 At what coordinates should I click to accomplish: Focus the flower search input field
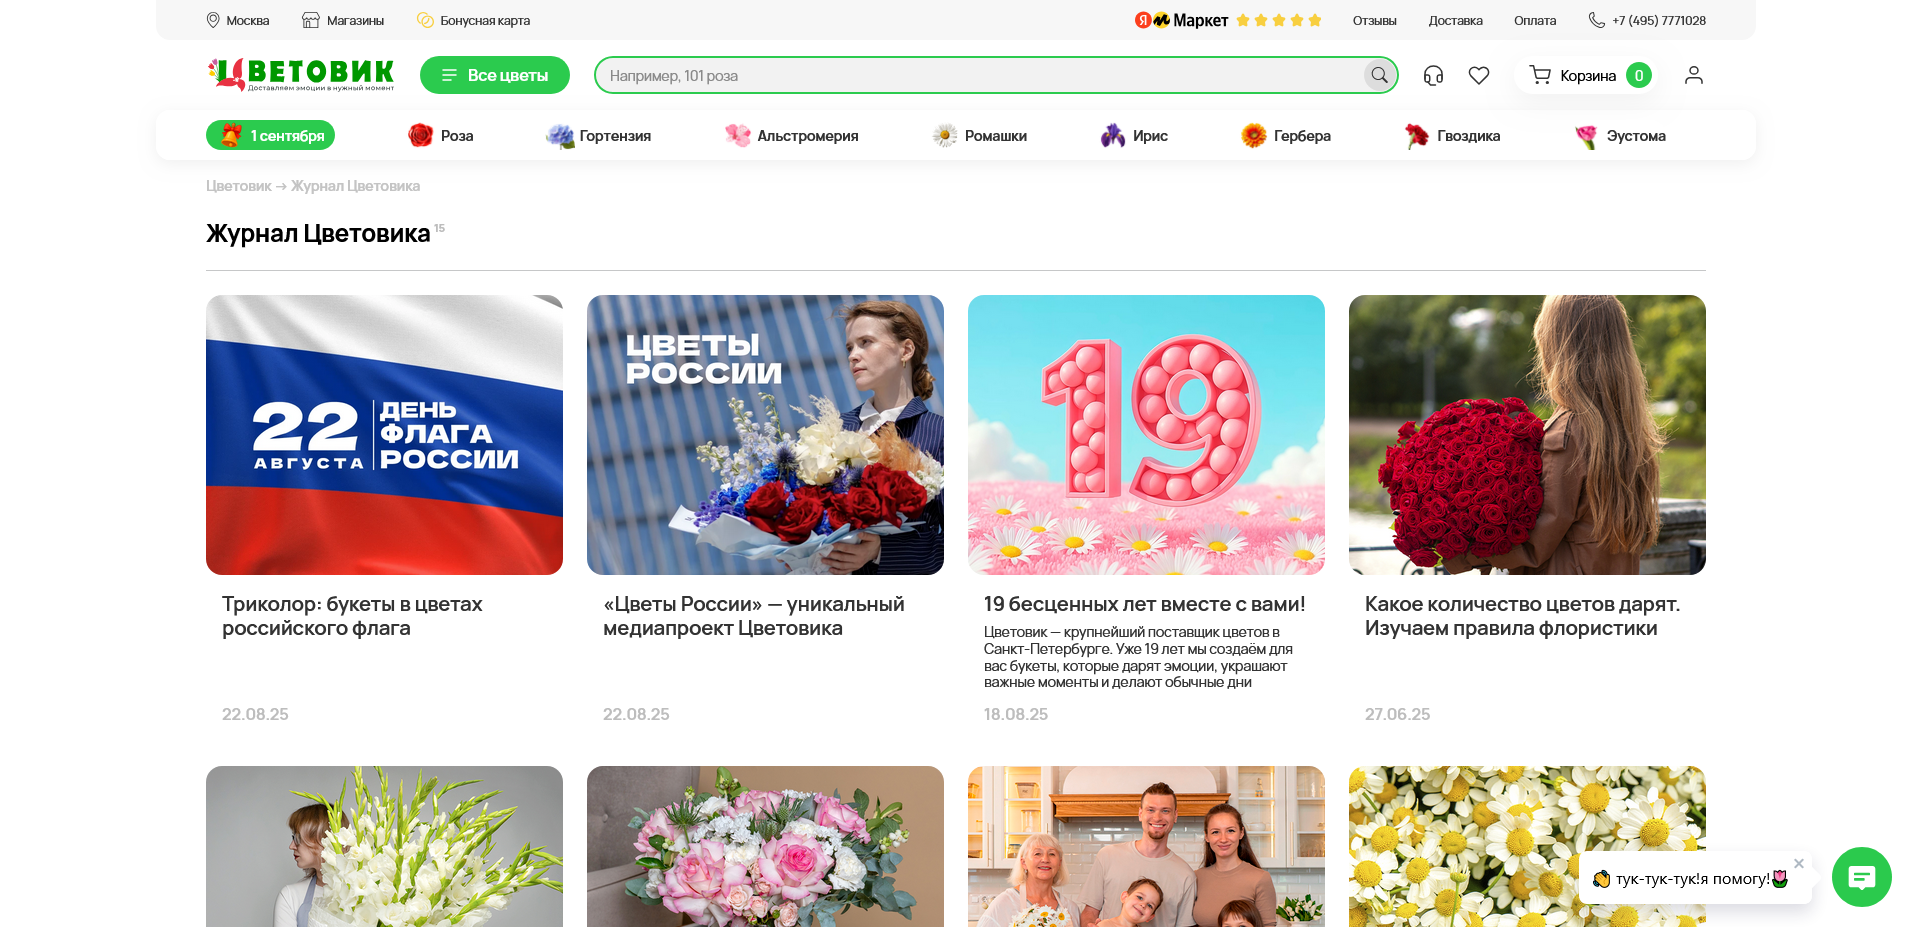(980, 75)
